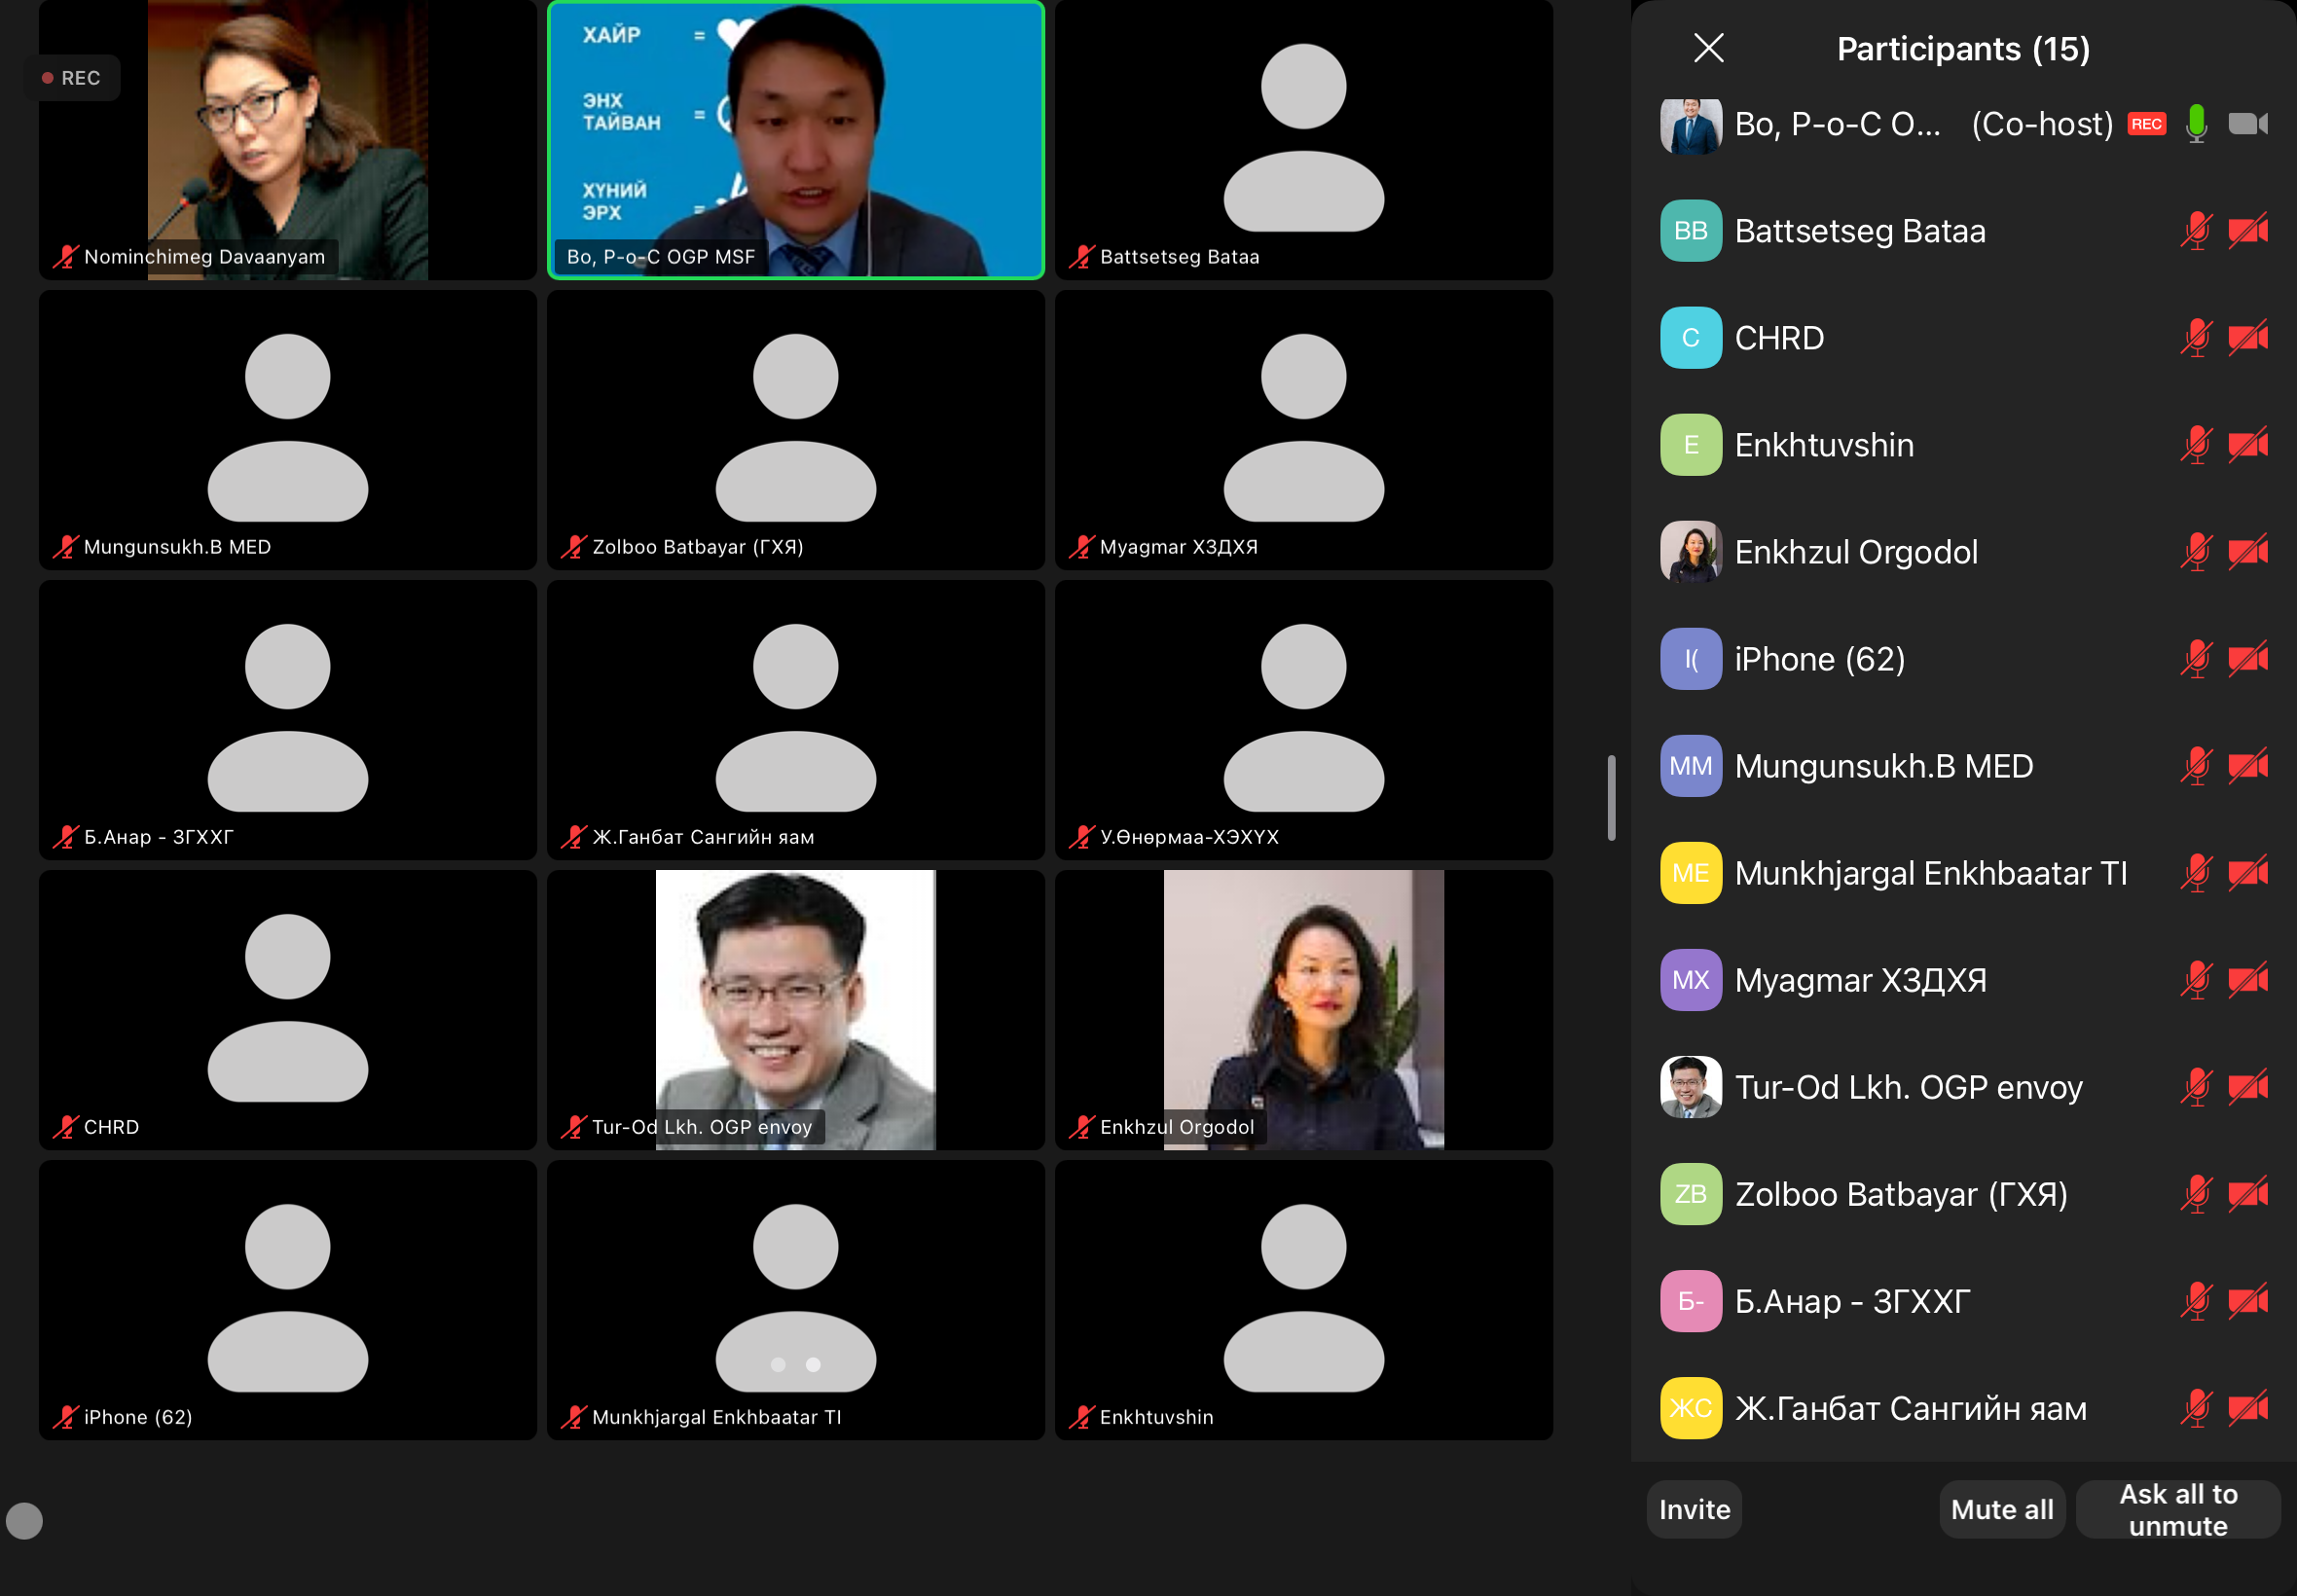Select Bo's active speaker video tile
Viewport: 2297px width, 1596px height.
tap(795, 140)
